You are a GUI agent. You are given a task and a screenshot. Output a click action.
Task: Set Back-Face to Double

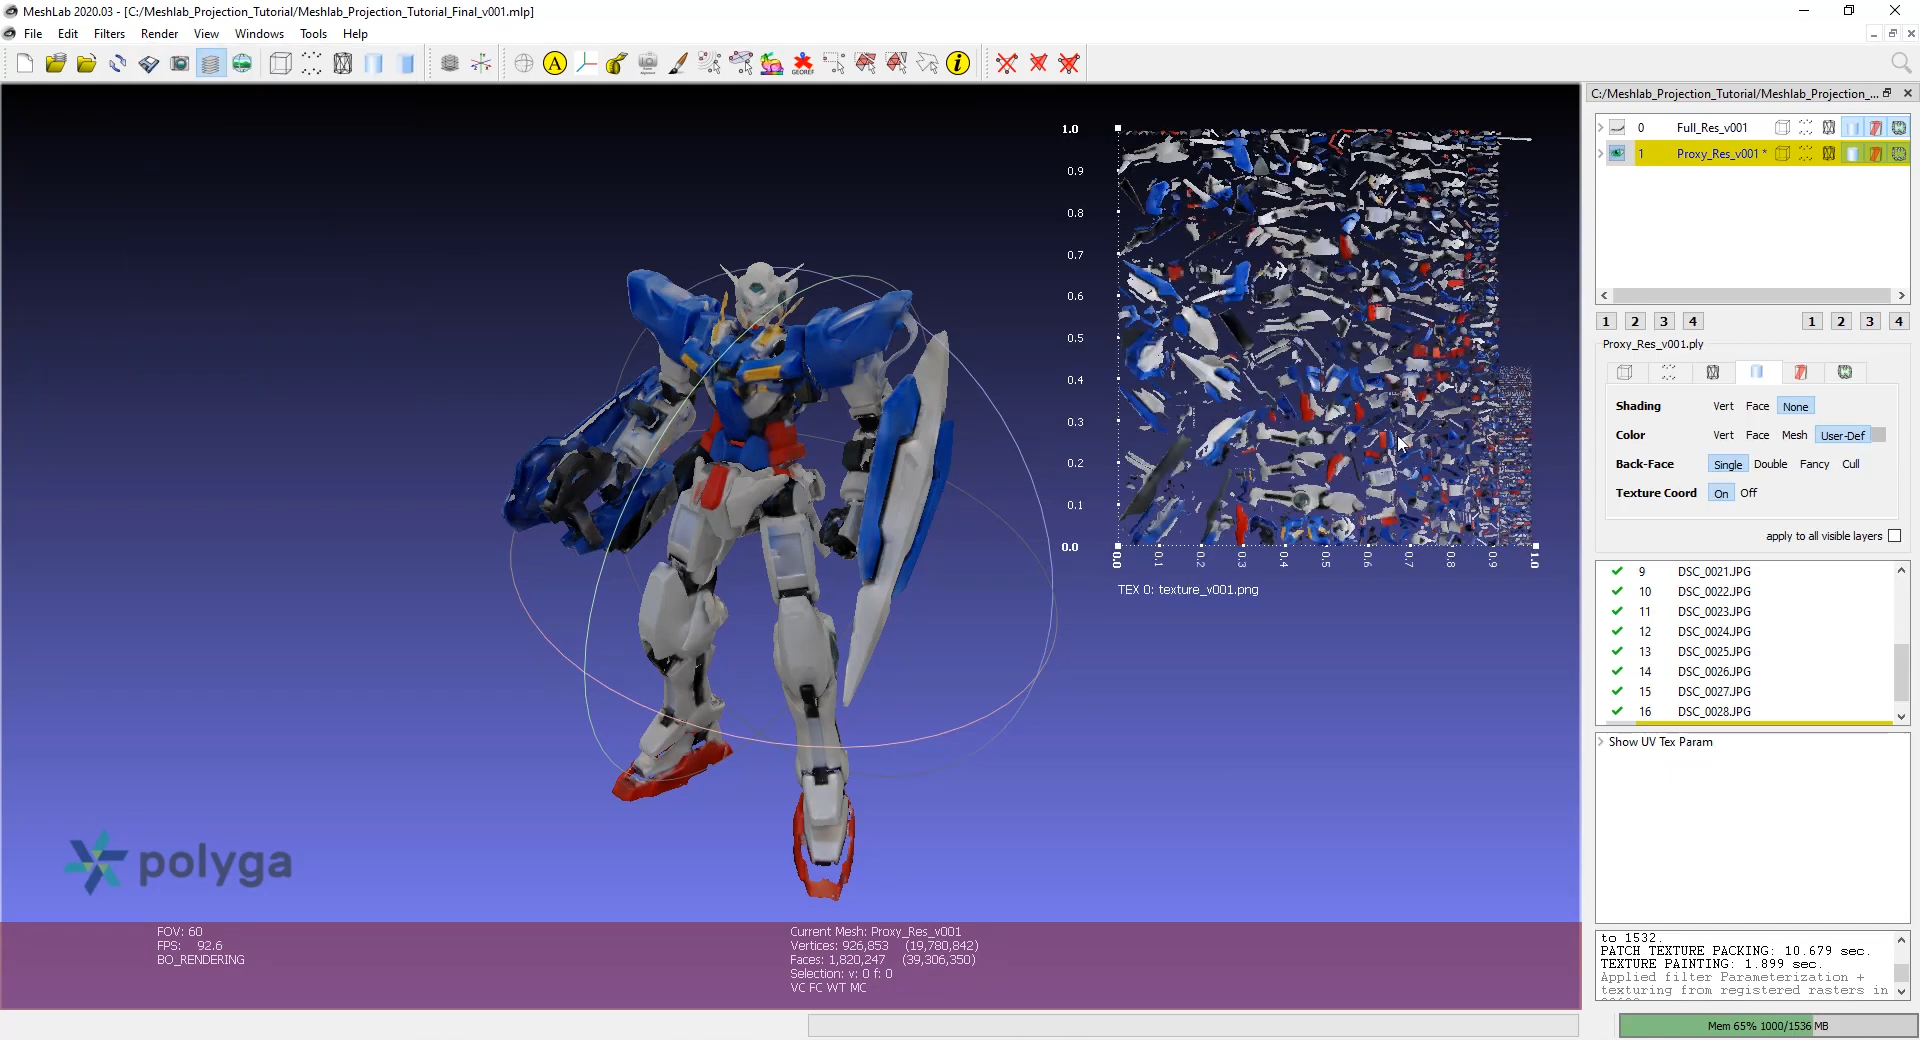click(x=1770, y=464)
